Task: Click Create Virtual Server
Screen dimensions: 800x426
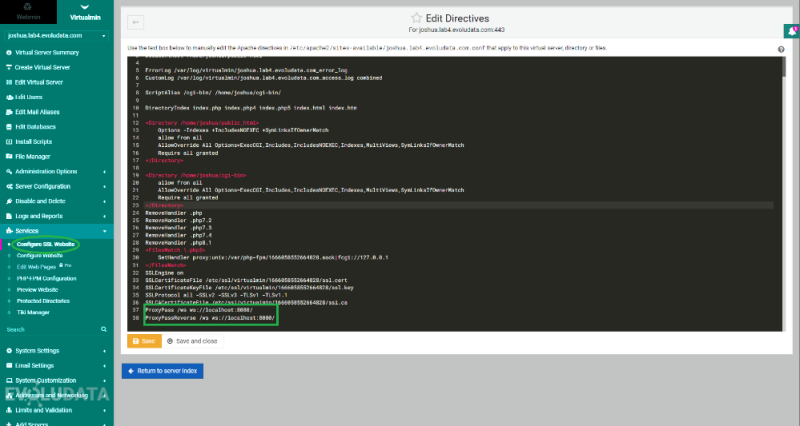Action: [42, 67]
